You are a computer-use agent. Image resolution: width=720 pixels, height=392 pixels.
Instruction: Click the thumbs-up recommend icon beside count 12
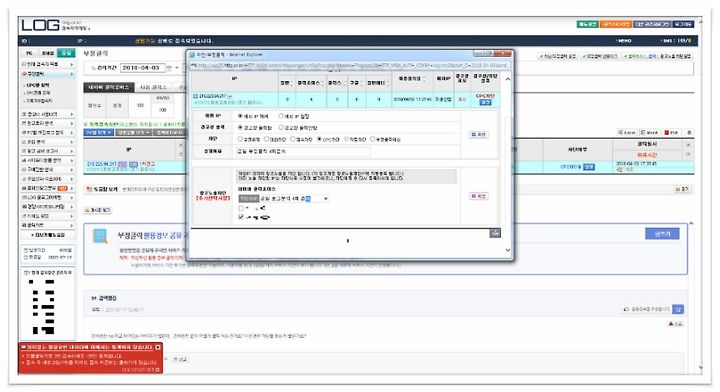tap(626, 309)
